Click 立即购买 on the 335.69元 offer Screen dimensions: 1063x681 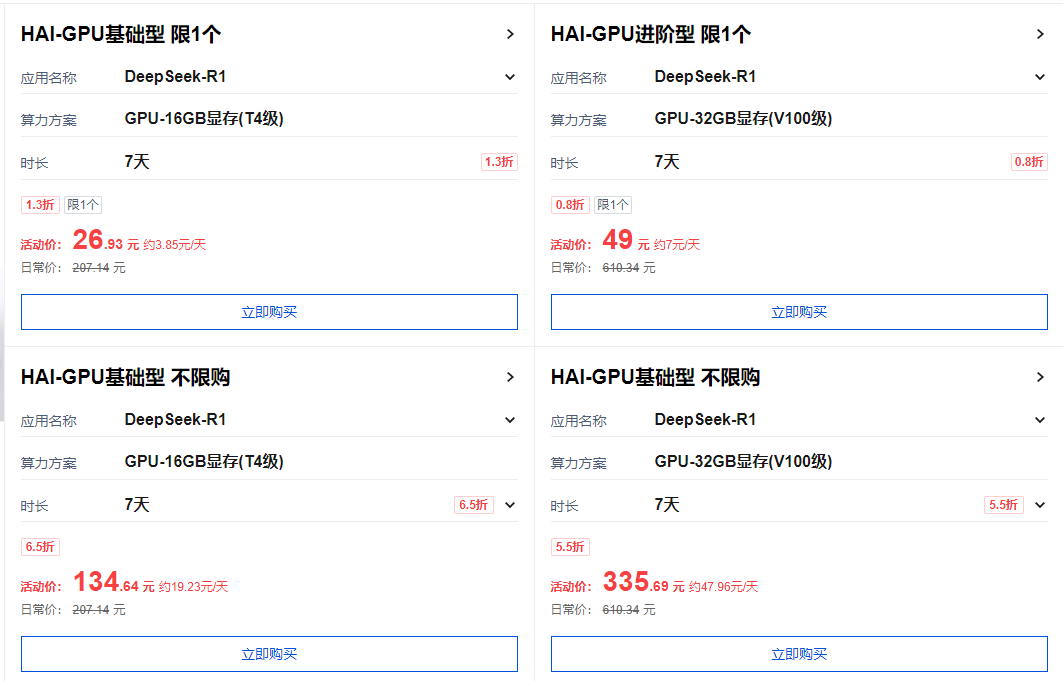[799, 654]
